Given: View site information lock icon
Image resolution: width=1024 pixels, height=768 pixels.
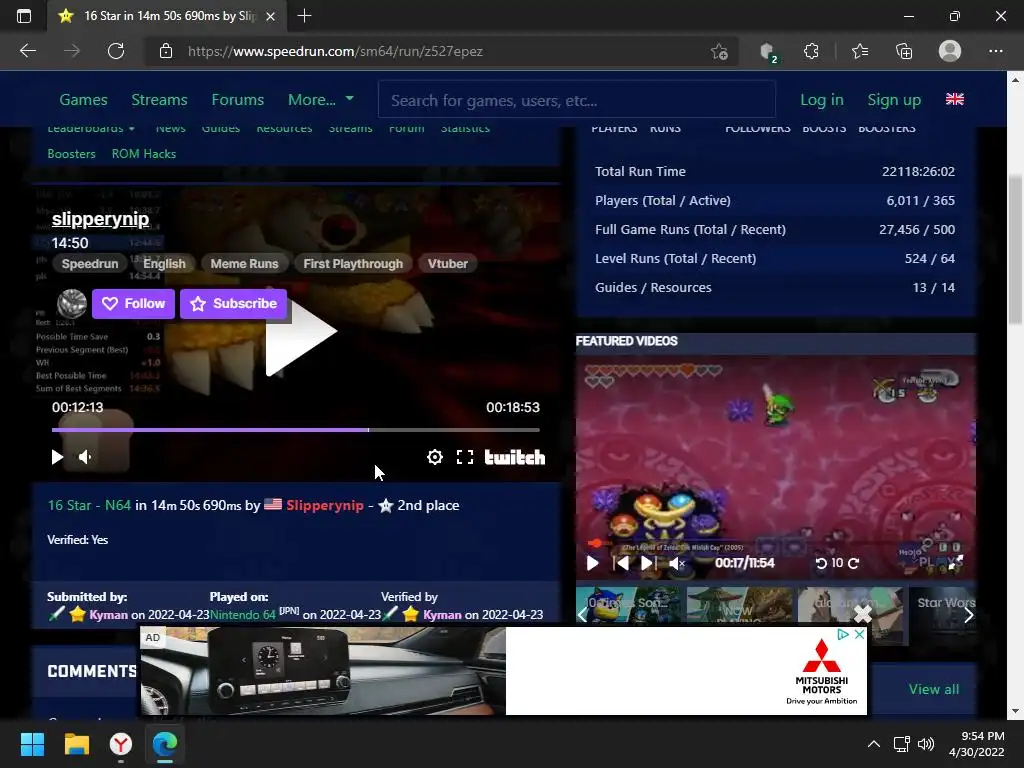Looking at the screenshot, I should 166,51.
